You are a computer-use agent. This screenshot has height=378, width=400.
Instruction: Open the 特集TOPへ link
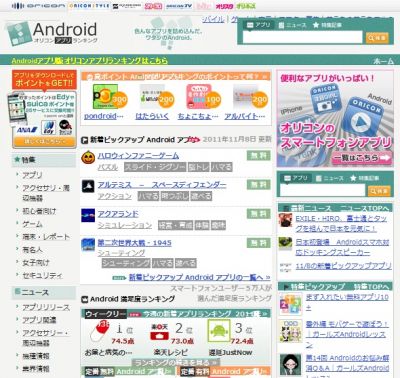pos(371,286)
